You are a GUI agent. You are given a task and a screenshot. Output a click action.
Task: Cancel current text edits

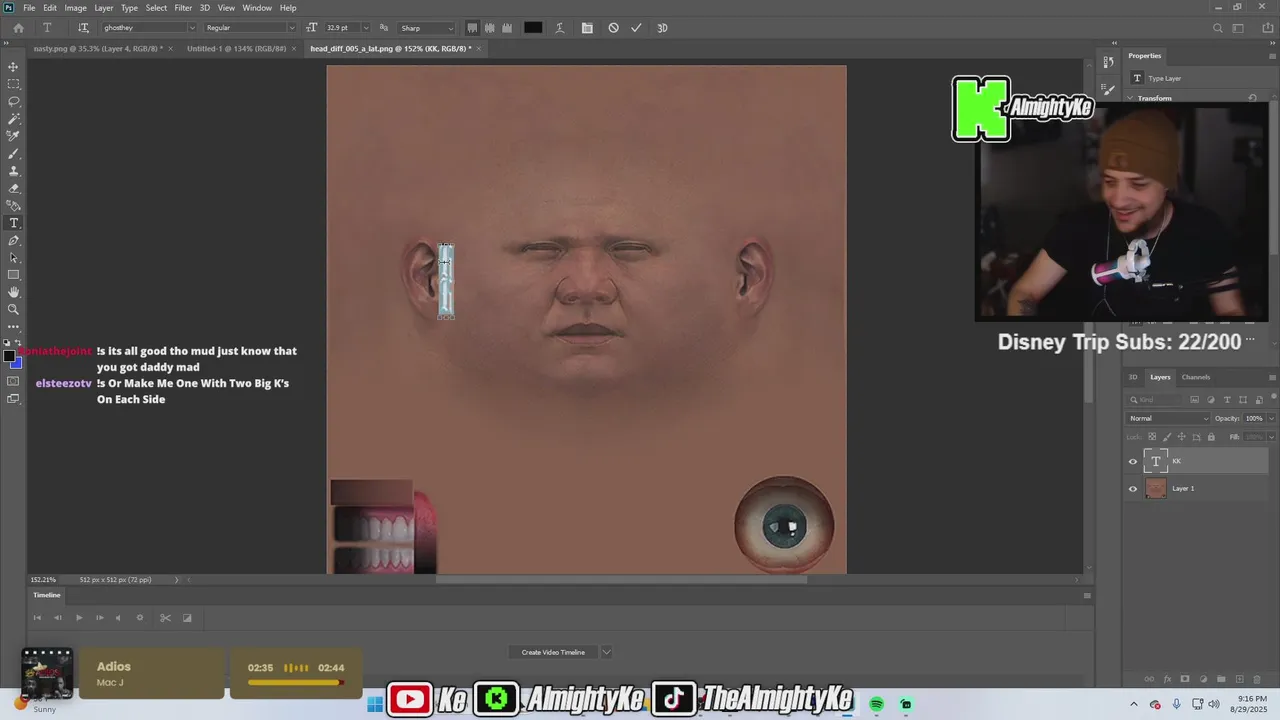[613, 28]
